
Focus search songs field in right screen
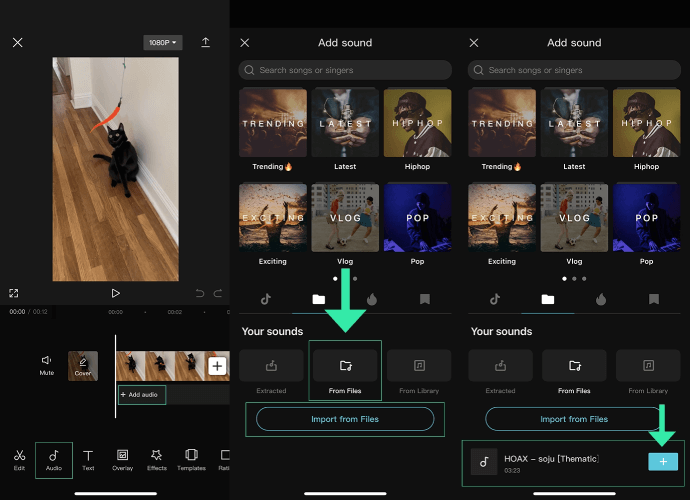[x=574, y=70]
